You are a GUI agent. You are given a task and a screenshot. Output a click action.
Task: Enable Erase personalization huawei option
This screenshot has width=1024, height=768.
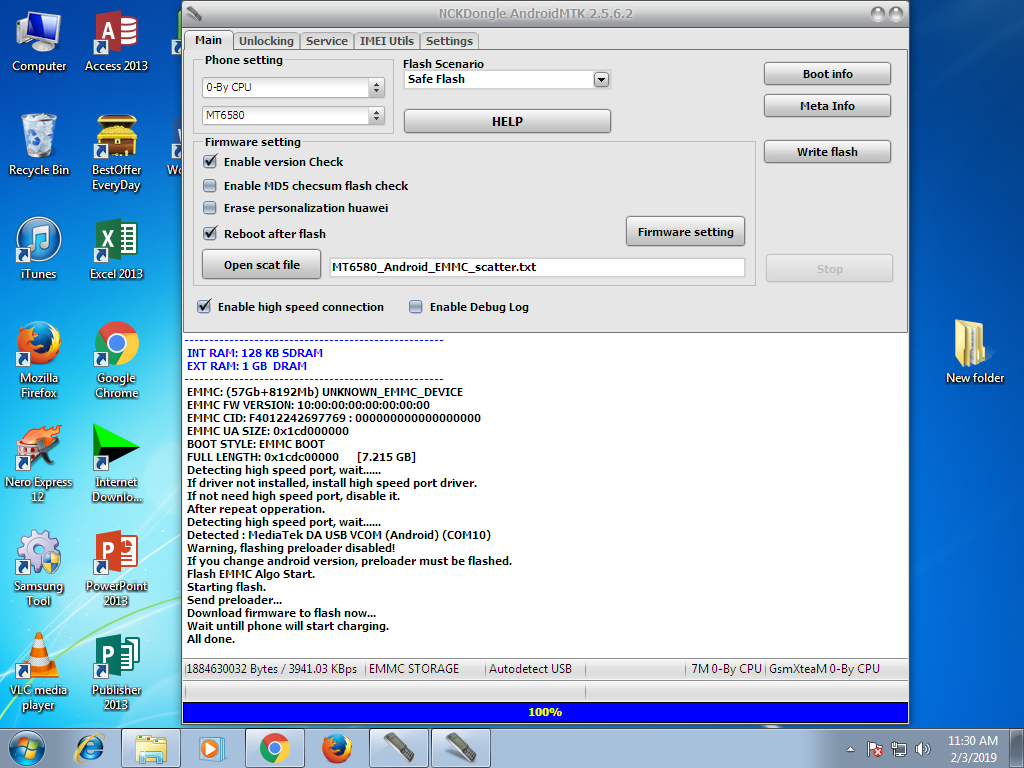tap(210, 208)
